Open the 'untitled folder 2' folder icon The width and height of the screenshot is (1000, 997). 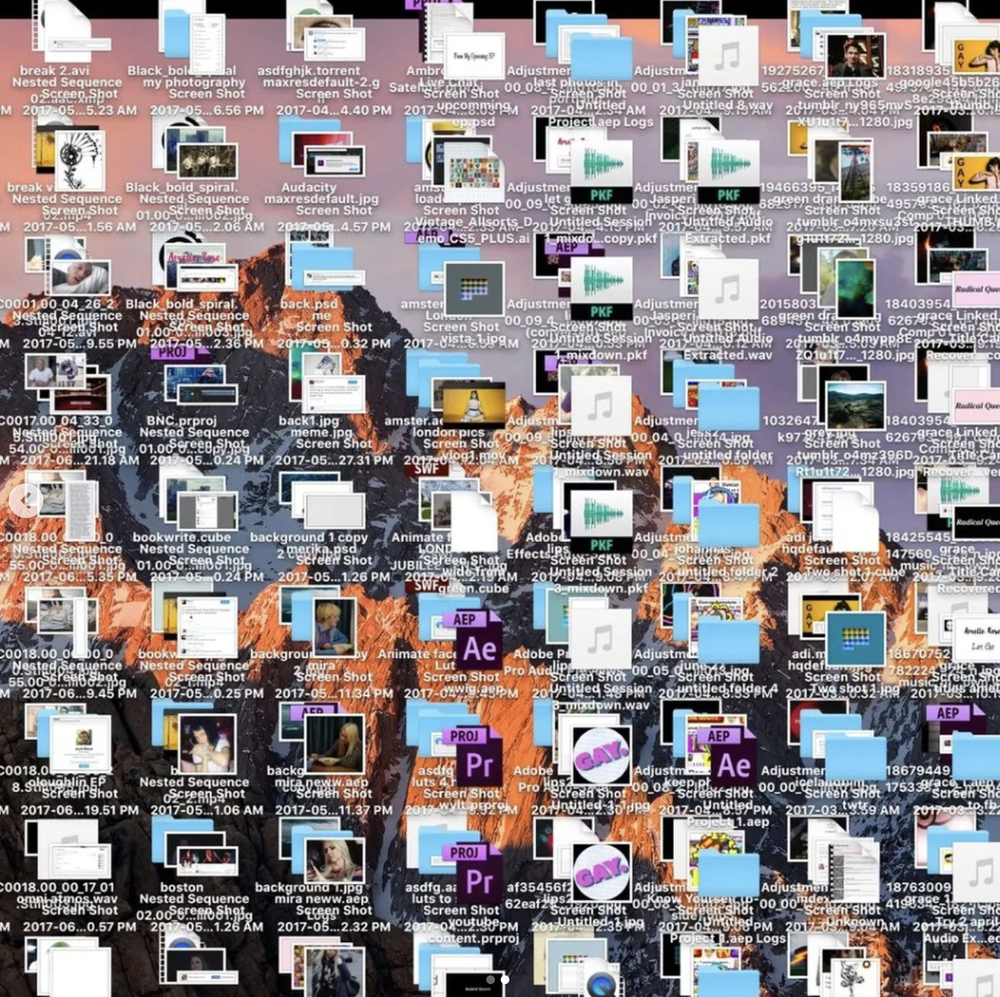(728, 524)
